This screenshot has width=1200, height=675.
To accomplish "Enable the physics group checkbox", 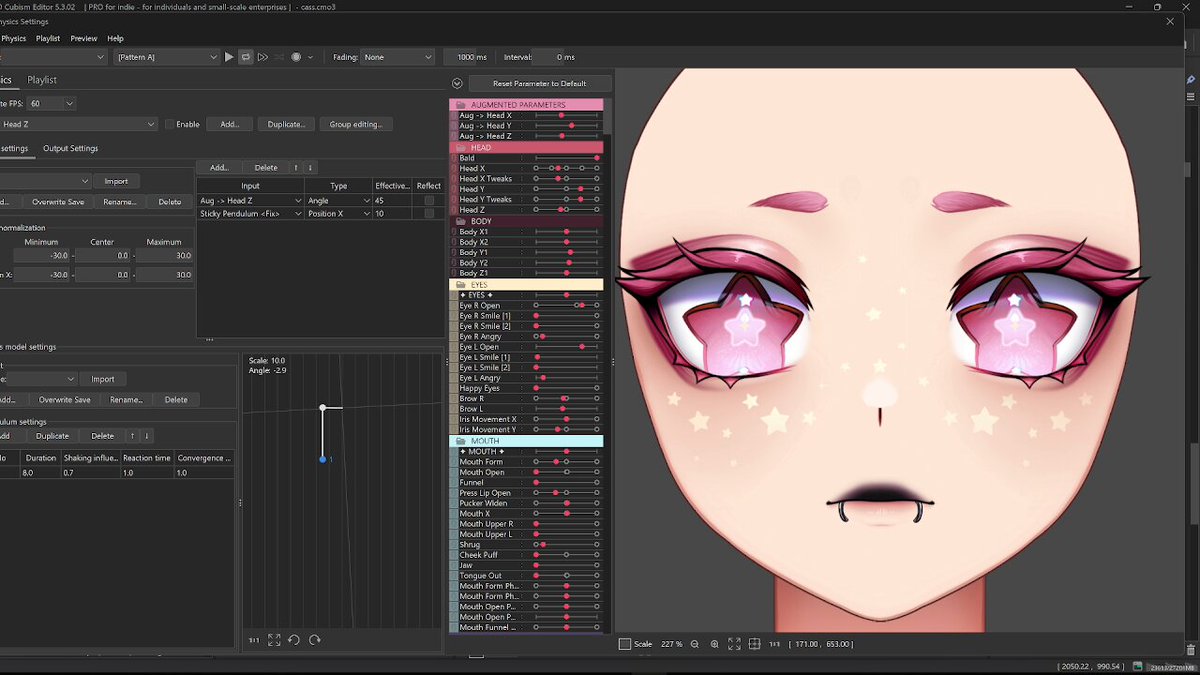I will coord(169,124).
